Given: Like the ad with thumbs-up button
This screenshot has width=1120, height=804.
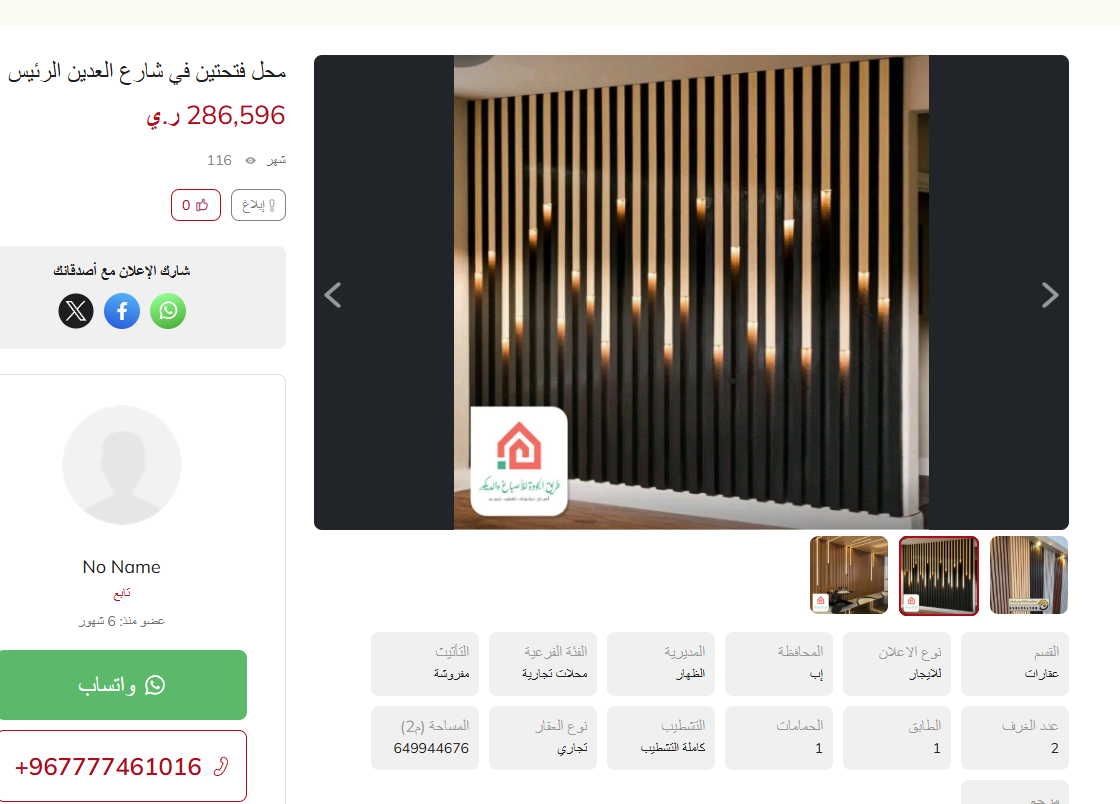Looking at the screenshot, I should tap(196, 205).
